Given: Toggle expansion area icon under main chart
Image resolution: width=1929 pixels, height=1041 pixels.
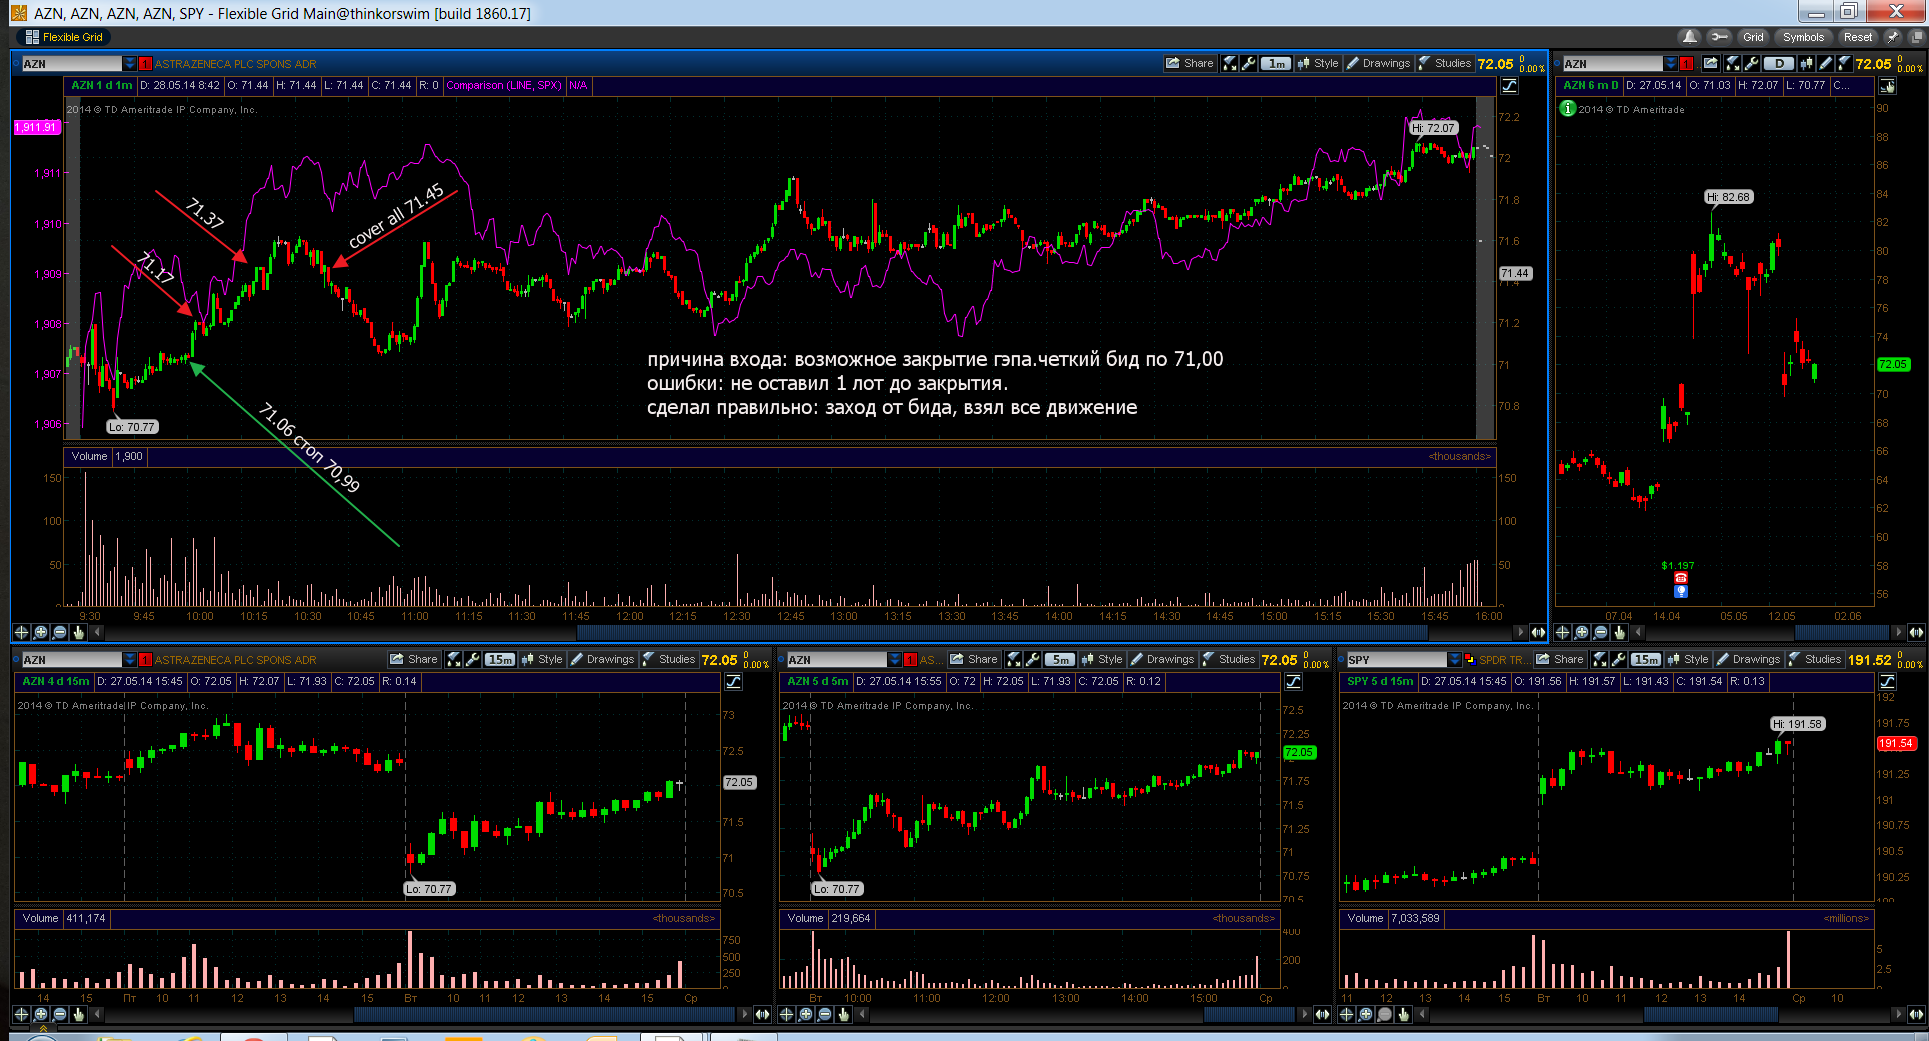Looking at the screenshot, I should [1538, 632].
